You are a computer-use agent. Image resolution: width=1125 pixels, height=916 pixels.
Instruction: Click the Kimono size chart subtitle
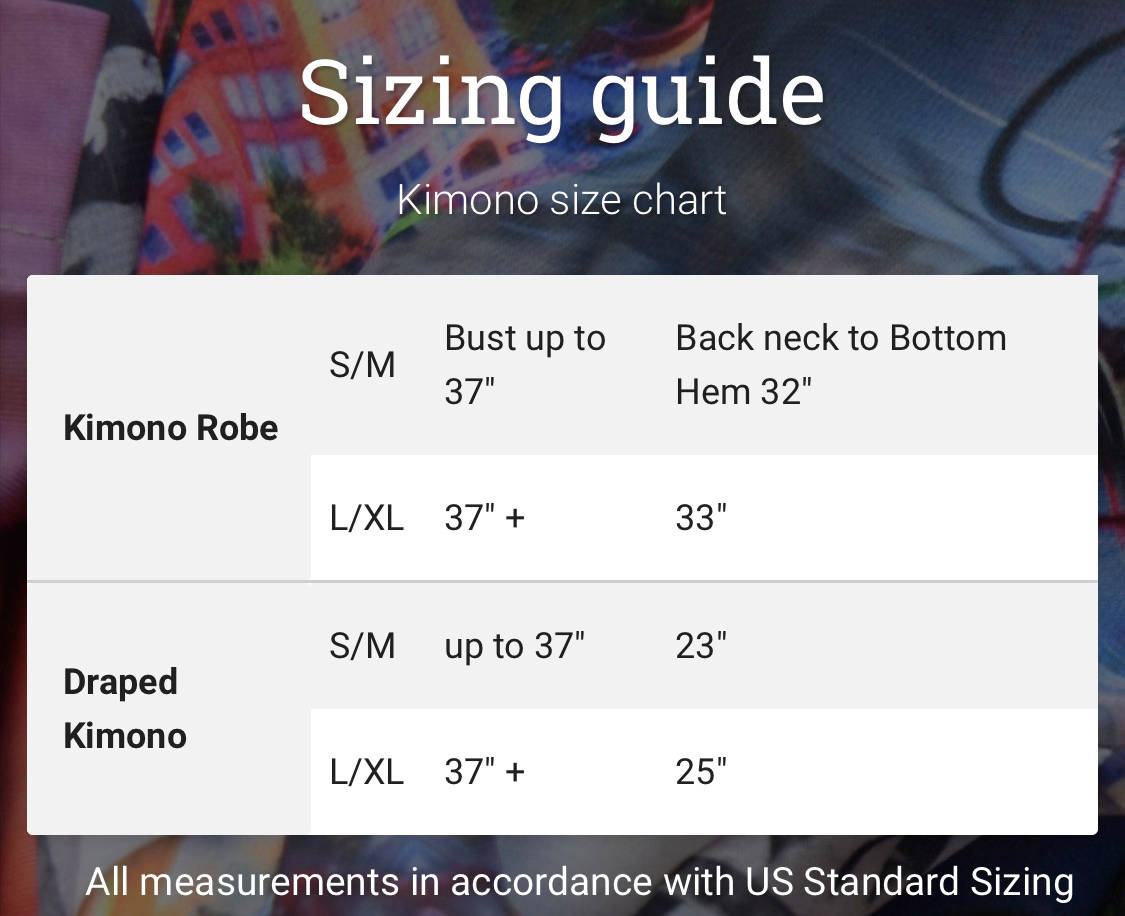tap(562, 199)
